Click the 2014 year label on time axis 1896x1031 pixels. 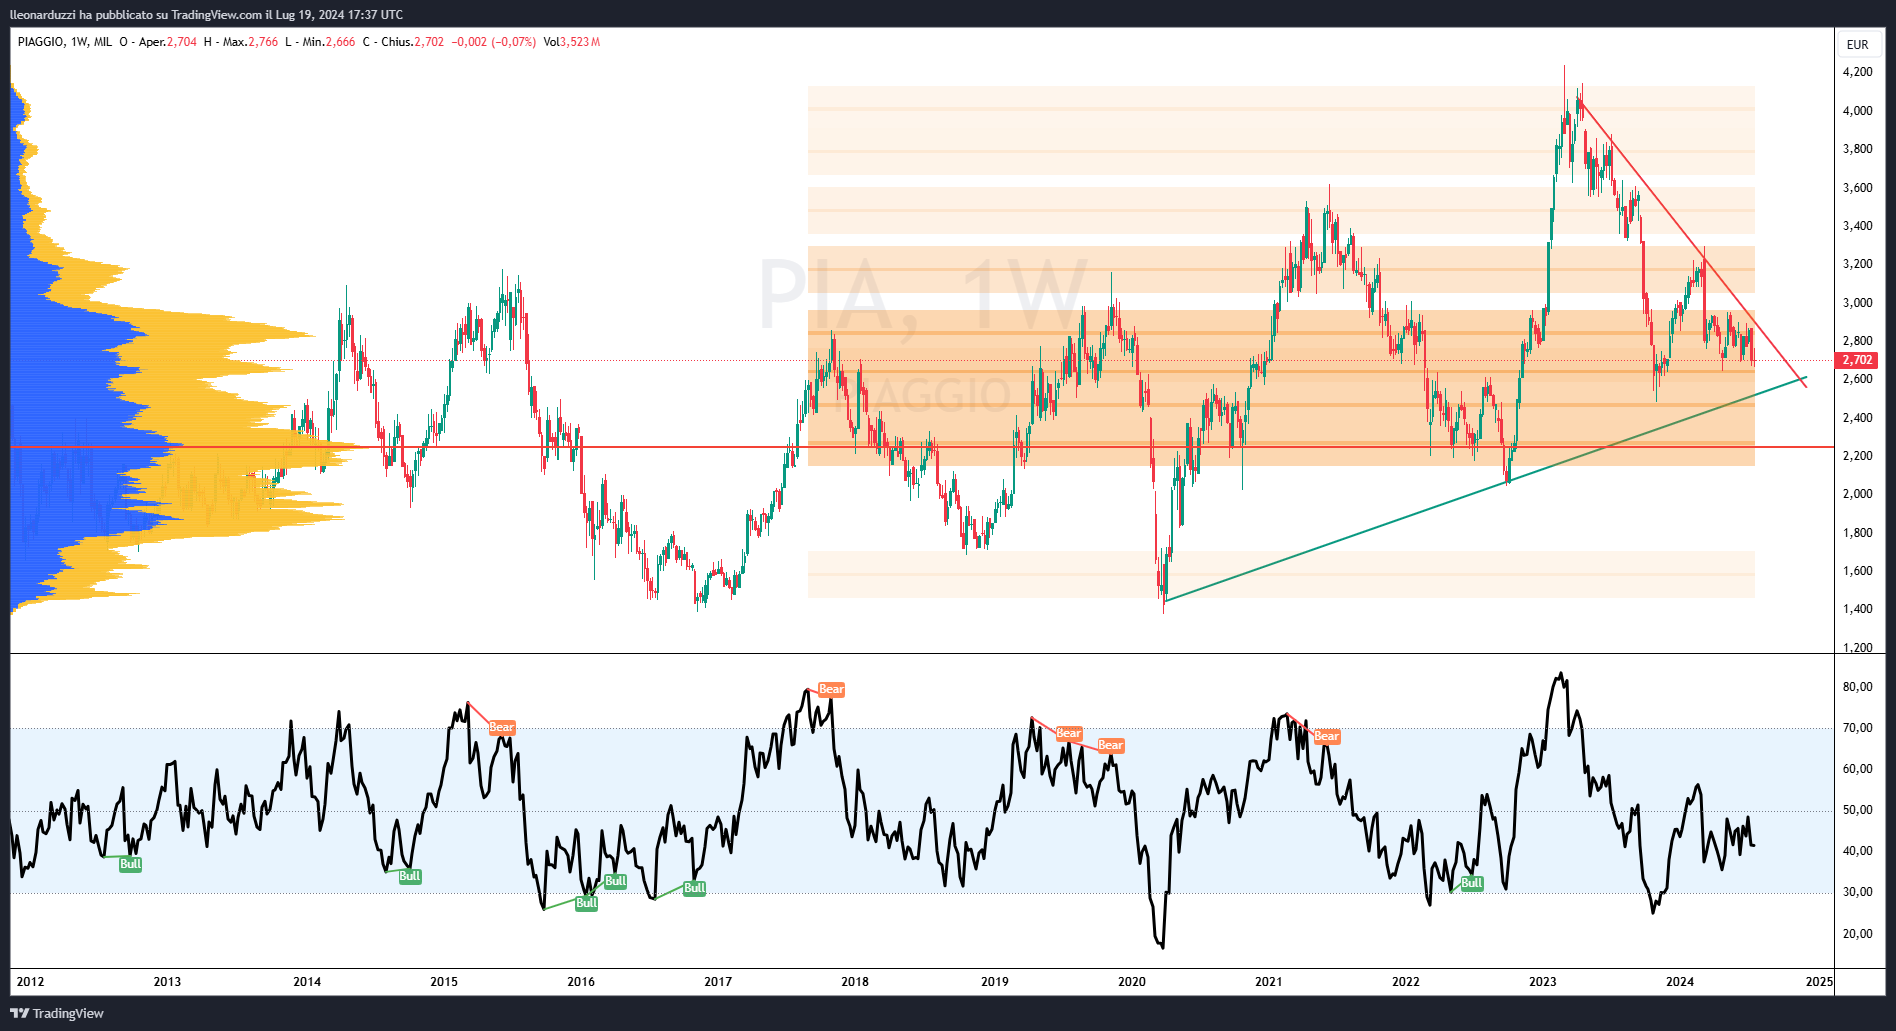point(307,982)
